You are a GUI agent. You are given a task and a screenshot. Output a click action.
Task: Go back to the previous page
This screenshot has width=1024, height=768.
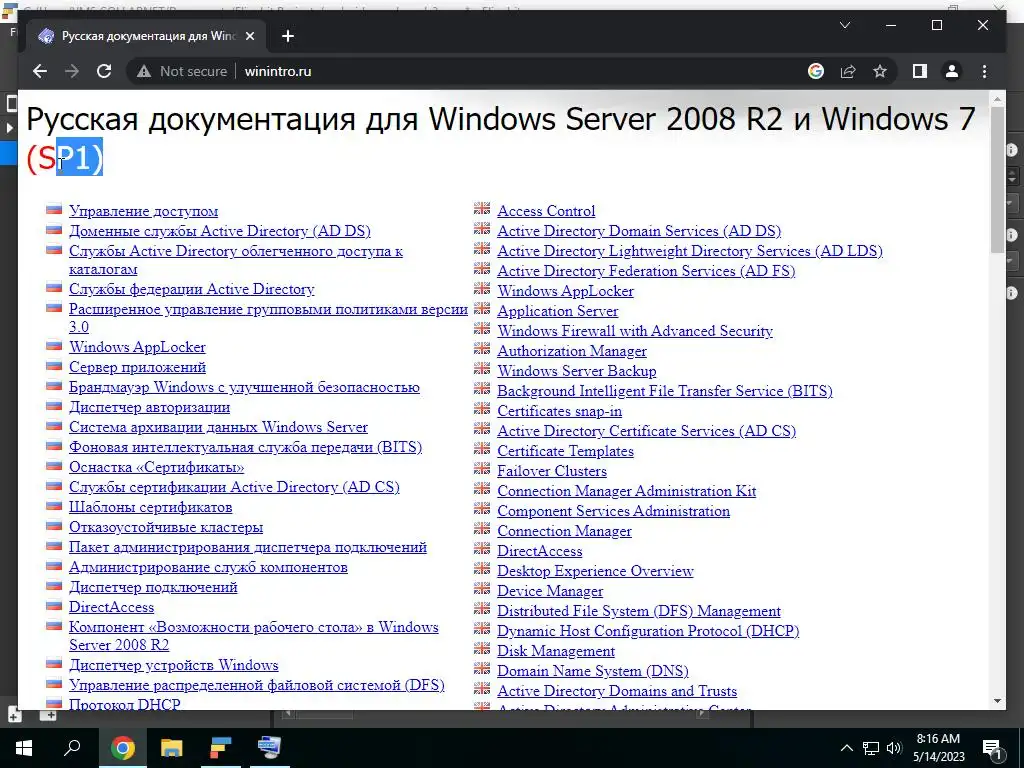click(x=40, y=71)
